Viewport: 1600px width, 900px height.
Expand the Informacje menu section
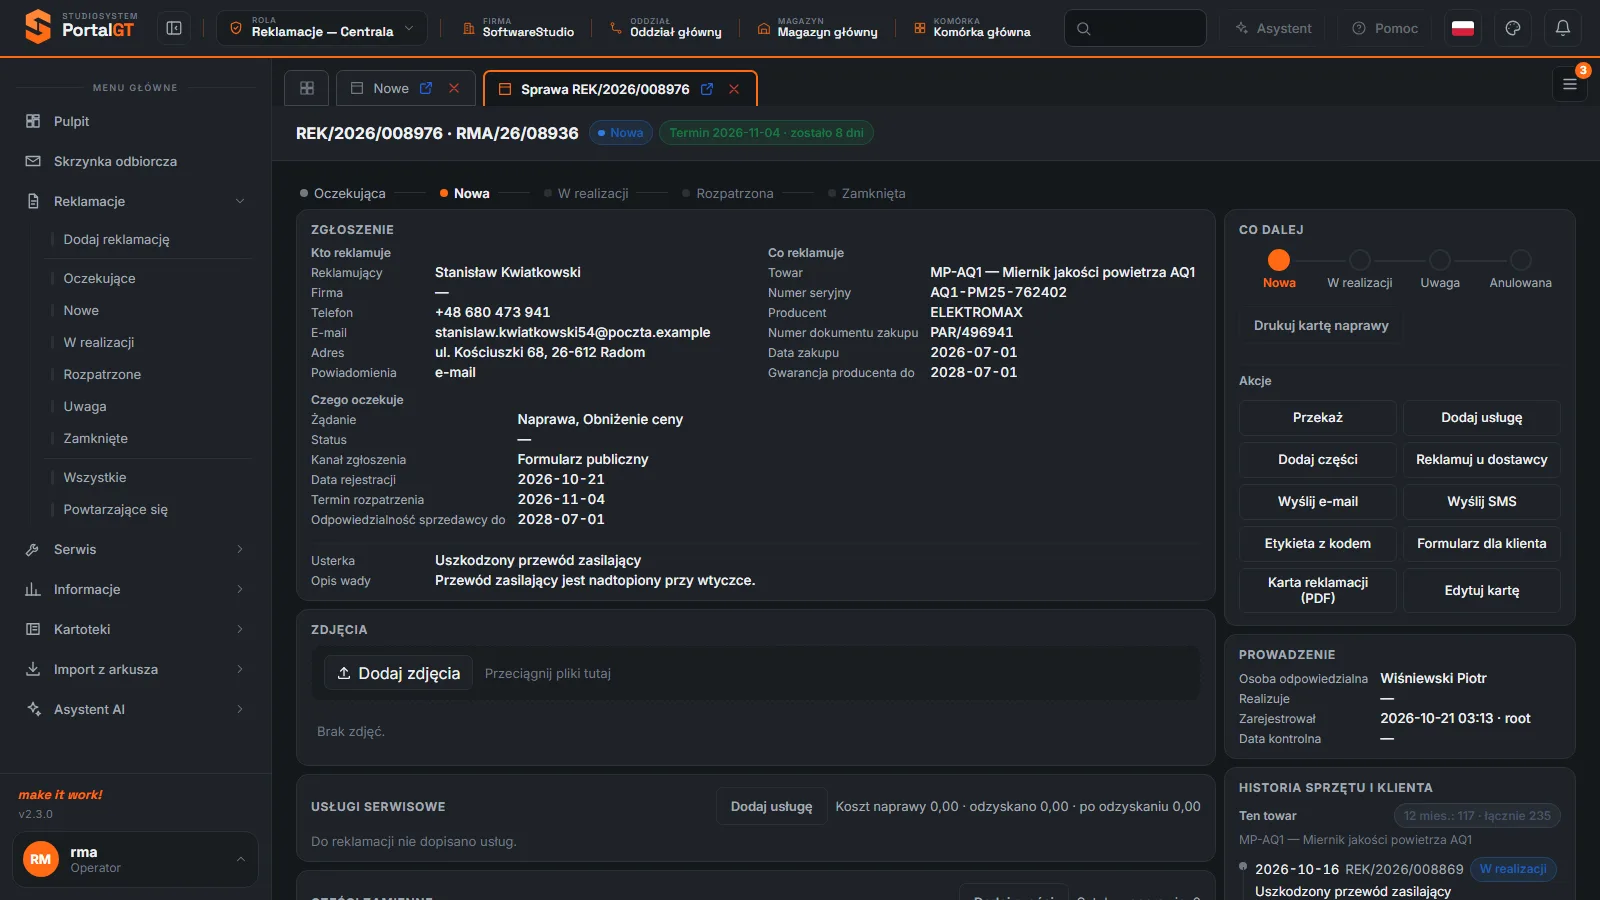pyautogui.click(x=136, y=589)
